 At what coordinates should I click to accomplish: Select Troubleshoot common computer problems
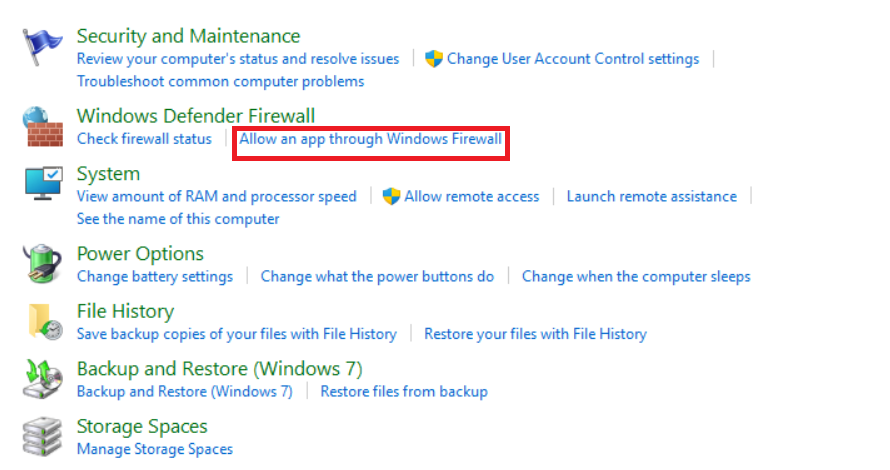(x=220, y=81)
